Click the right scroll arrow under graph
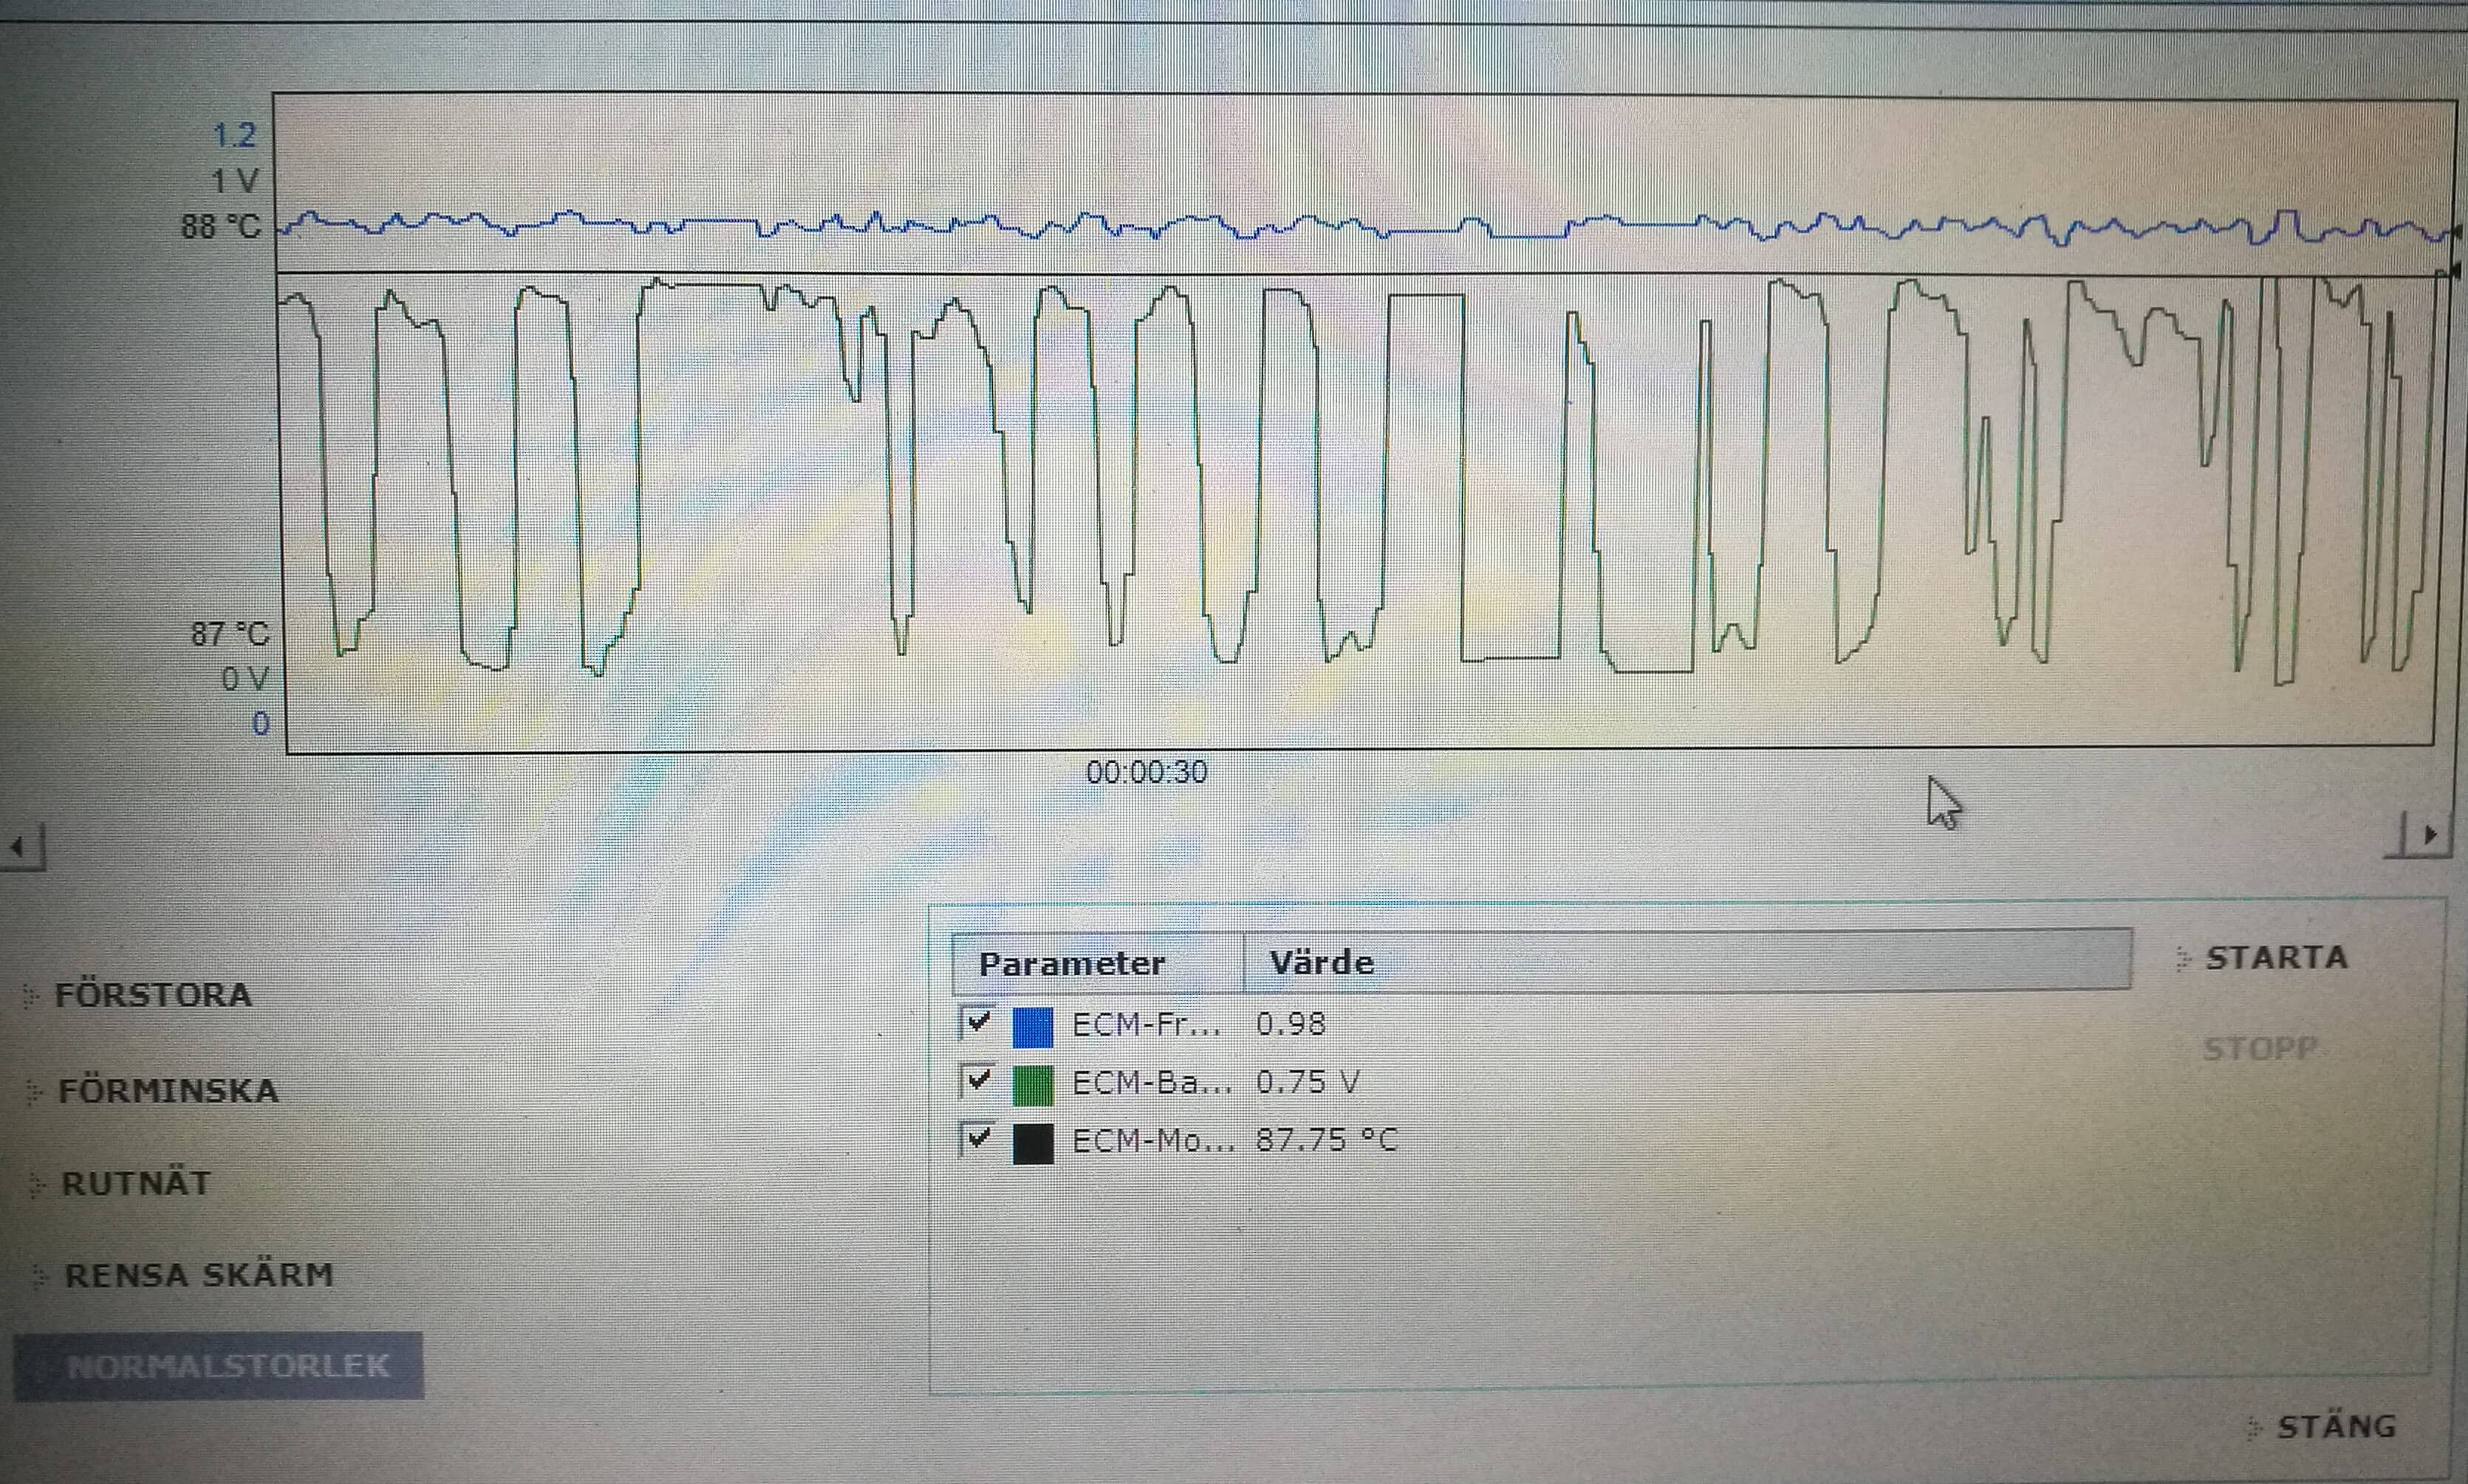Image resolution: width=2468 pixels, height=1484 pixels. tap(2429, 835)
